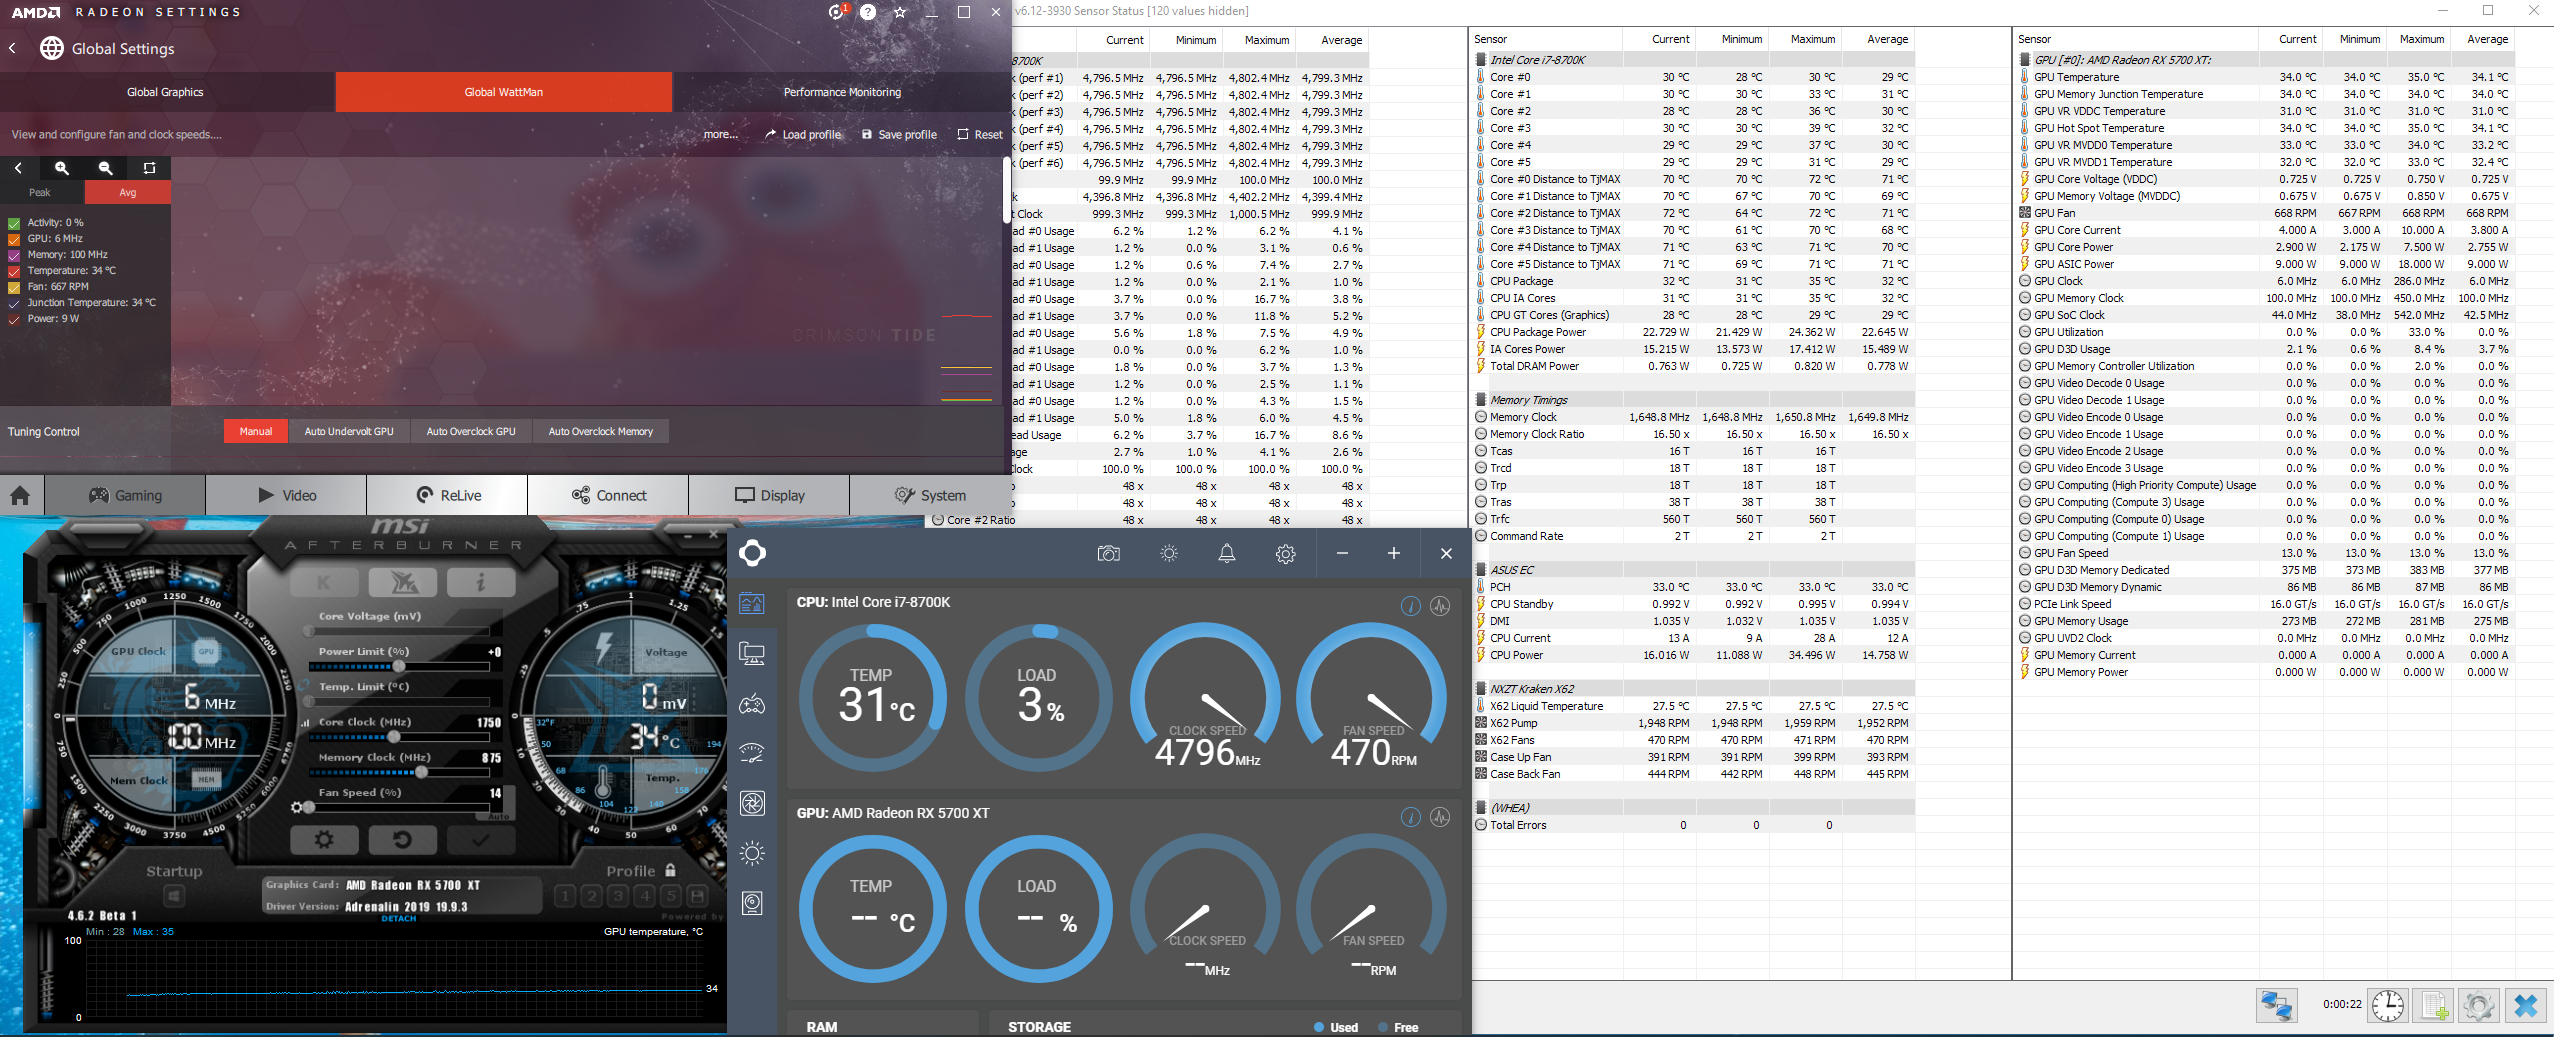Screen dimensions: 2554x1037
Task: Click Afterburner Power Limit slider handle
Action: point(399,666)
